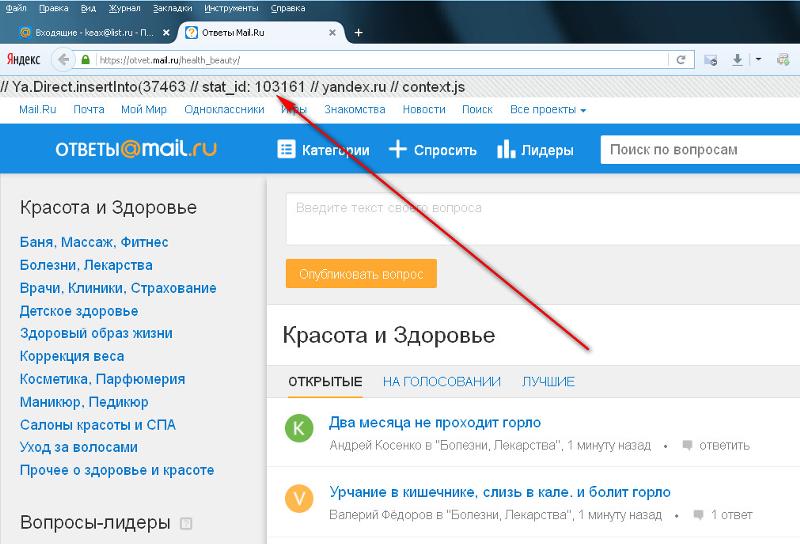
Task: Reload page using the refresh icon
Action: pyautogui.click(x=681, y=60)
